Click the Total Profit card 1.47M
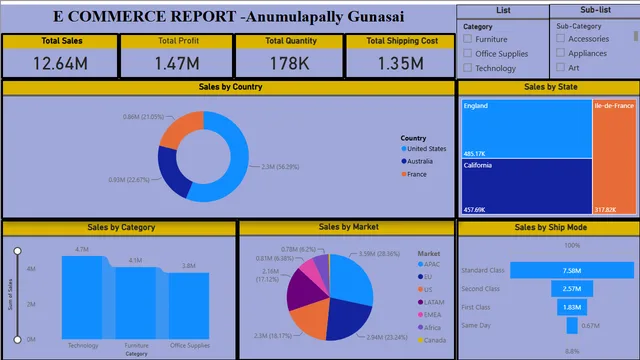640x360 pixels. [177, 56]
